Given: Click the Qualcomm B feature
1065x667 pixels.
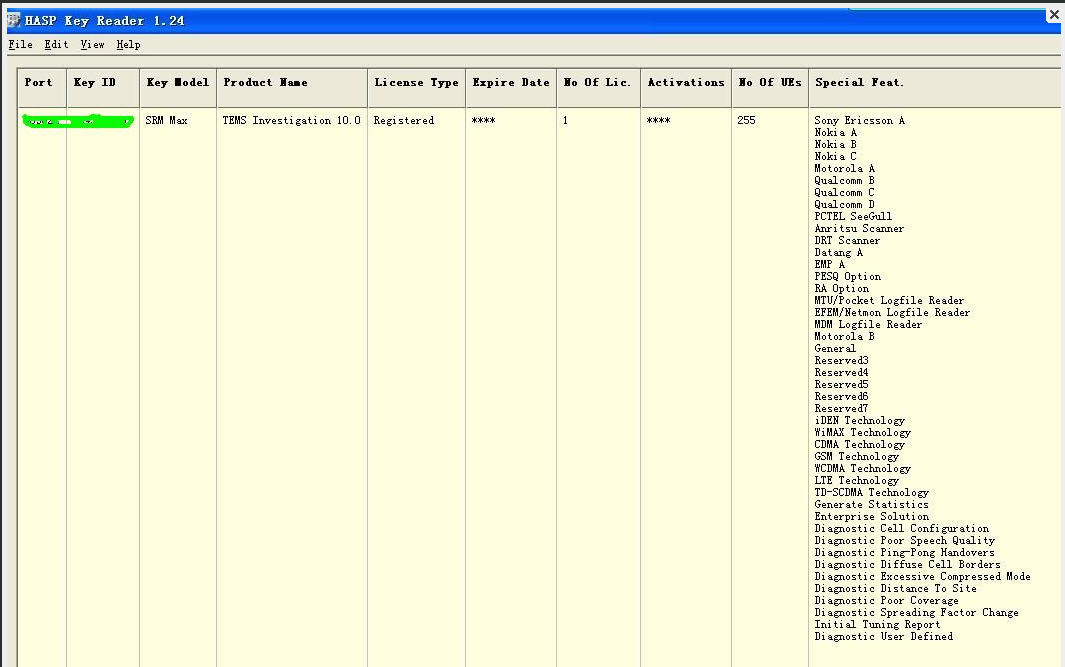Looking at the screenshot, I should point(844,181).
